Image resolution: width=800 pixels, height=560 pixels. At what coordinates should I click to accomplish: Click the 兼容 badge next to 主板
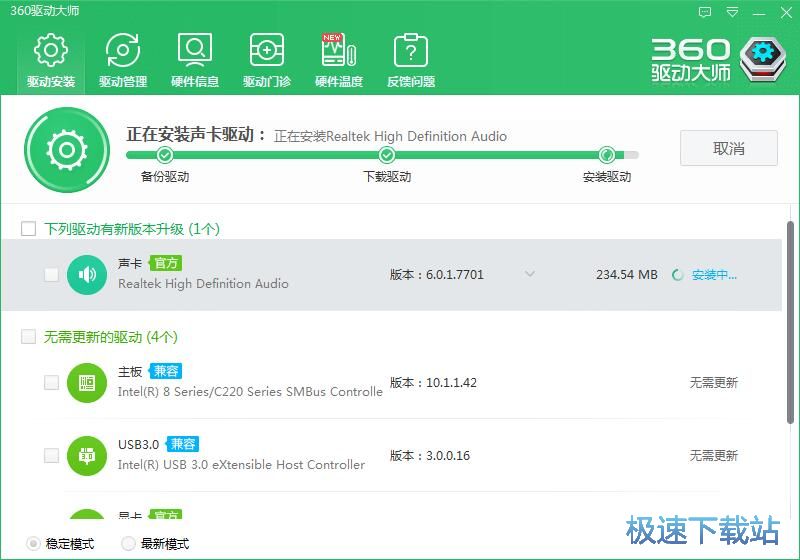click(x=166, y=371)
